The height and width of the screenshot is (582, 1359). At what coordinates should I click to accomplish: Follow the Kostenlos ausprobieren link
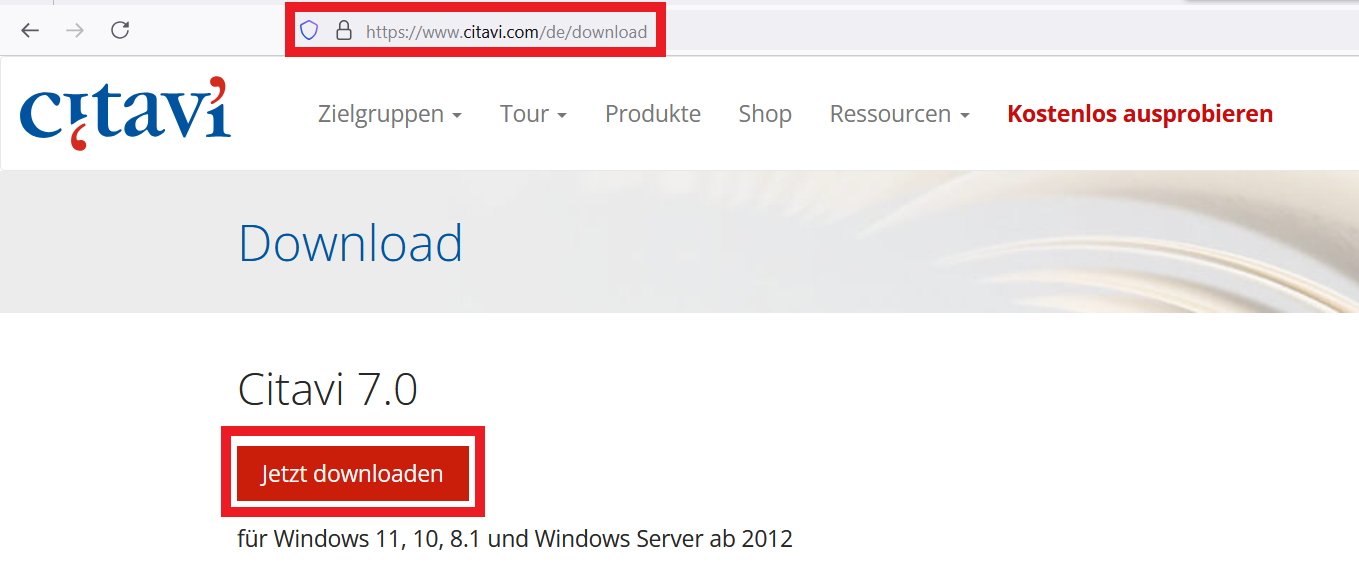pyautogui.click(x=1140, y=114)
